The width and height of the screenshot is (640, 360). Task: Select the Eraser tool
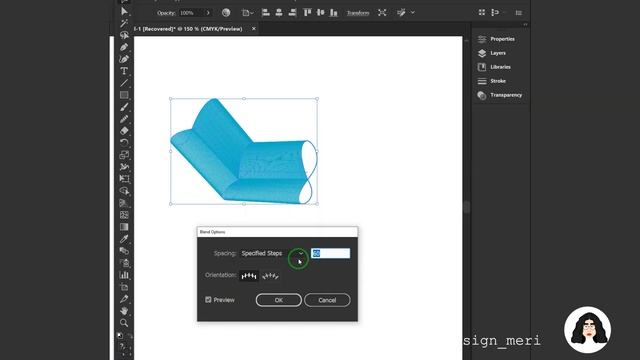coord(124,131)
